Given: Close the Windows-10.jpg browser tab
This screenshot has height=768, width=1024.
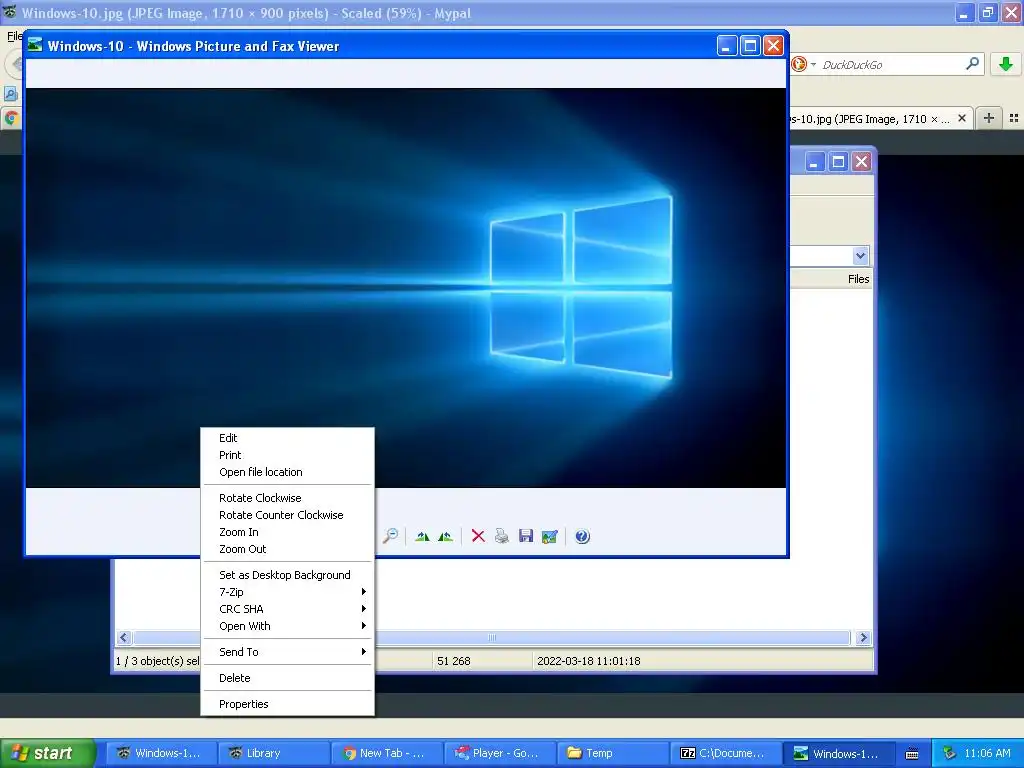Looking at the screenshot, I should (961, 118).
